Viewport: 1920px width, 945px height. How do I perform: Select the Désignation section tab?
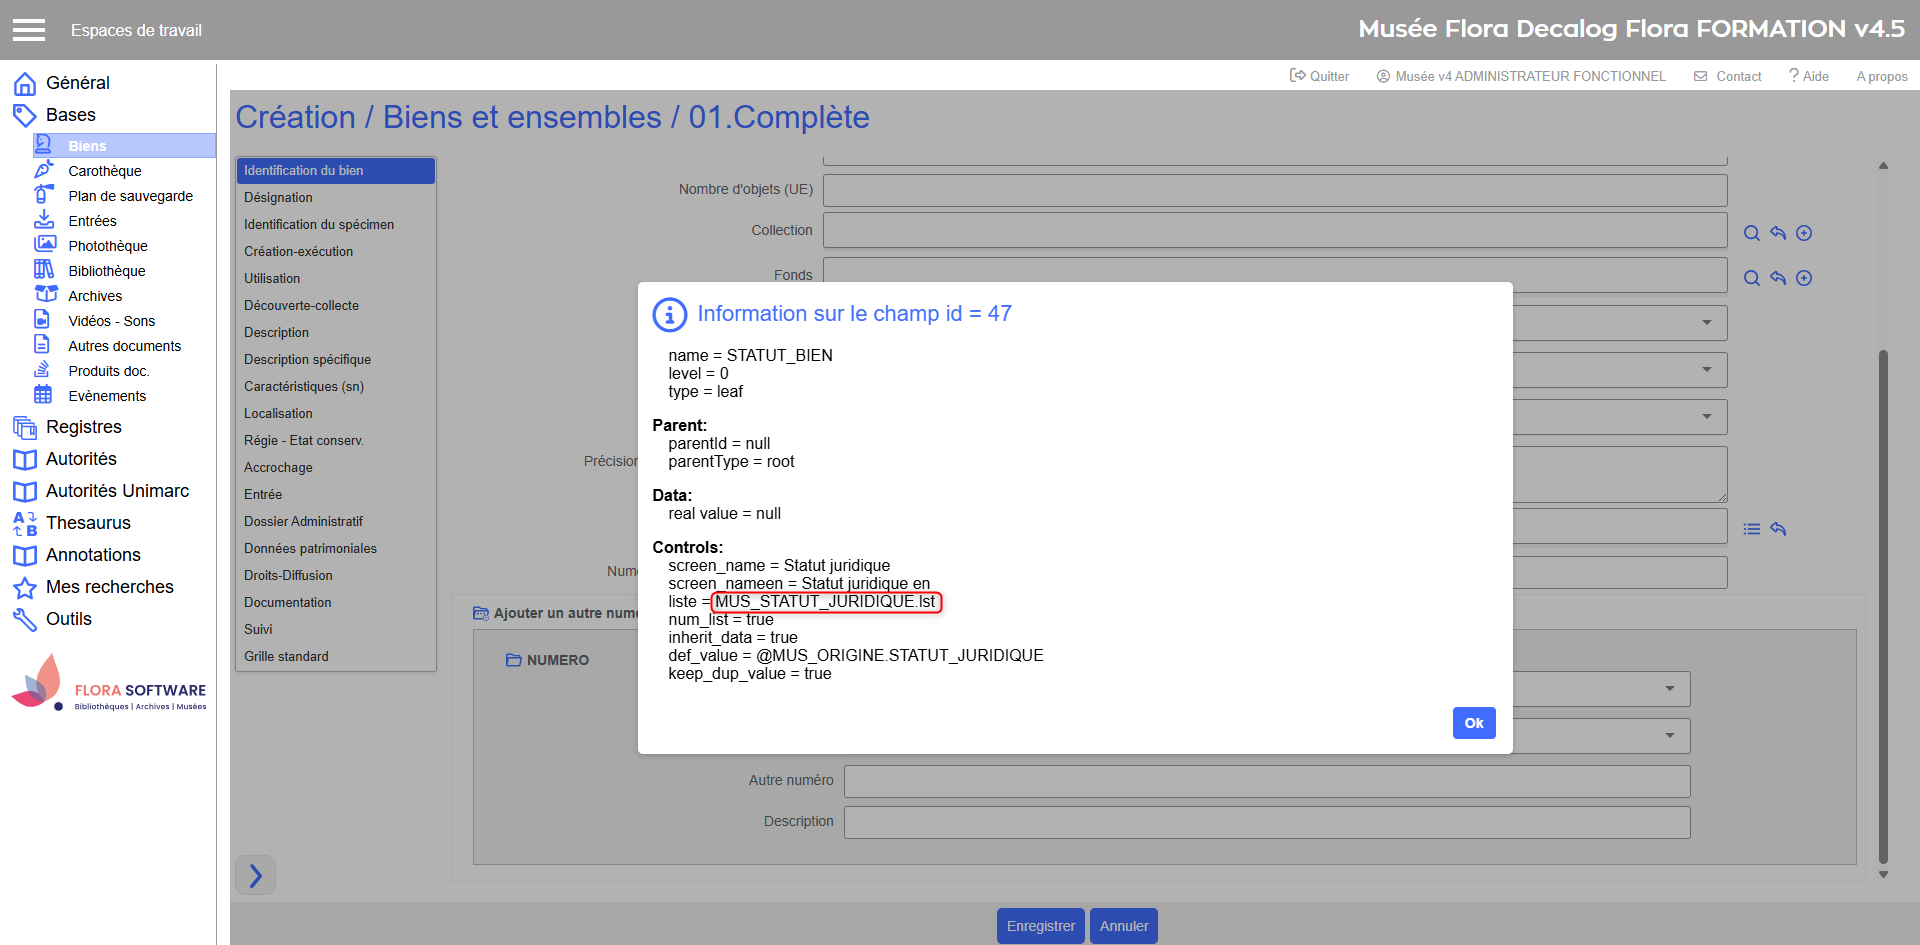pos(278,198)
